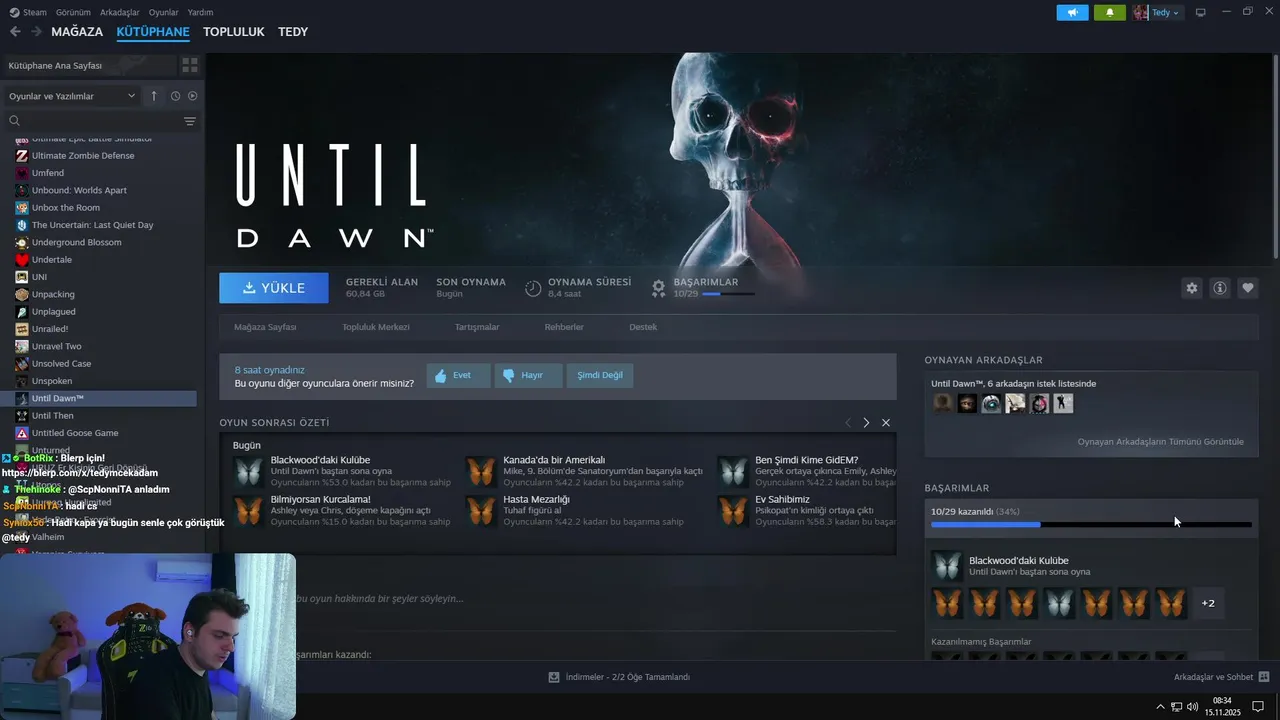This screenshot has width=1280, height=720.
Task: Open the TEDY profile tab
Action: [293, 32]
